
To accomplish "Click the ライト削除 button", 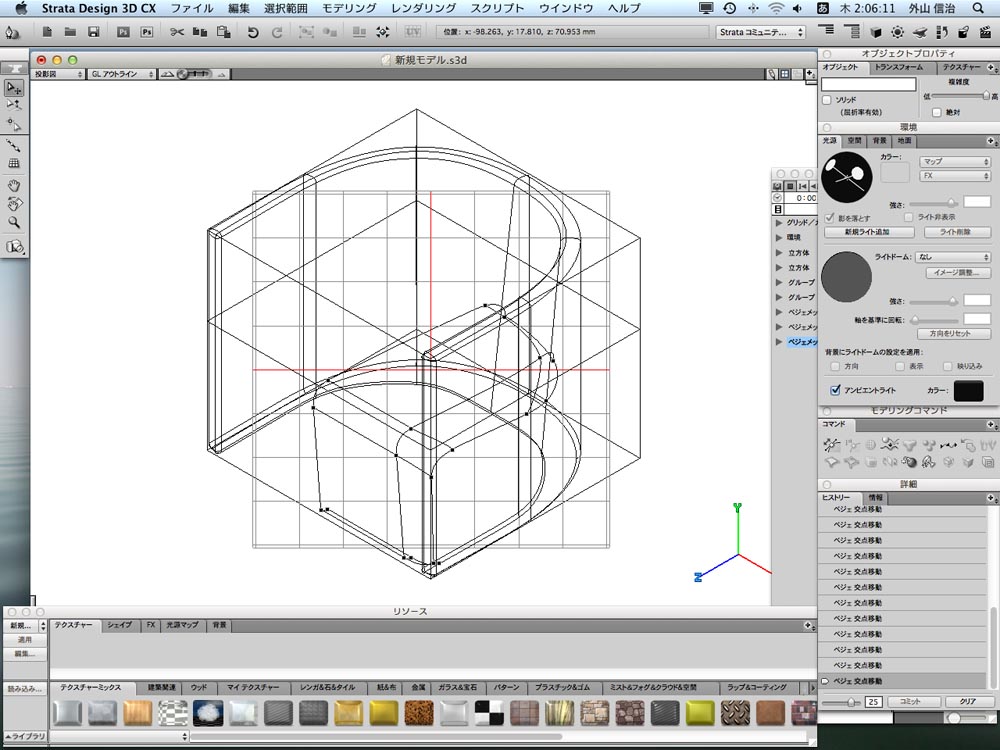I will click(x=955, y=232).
